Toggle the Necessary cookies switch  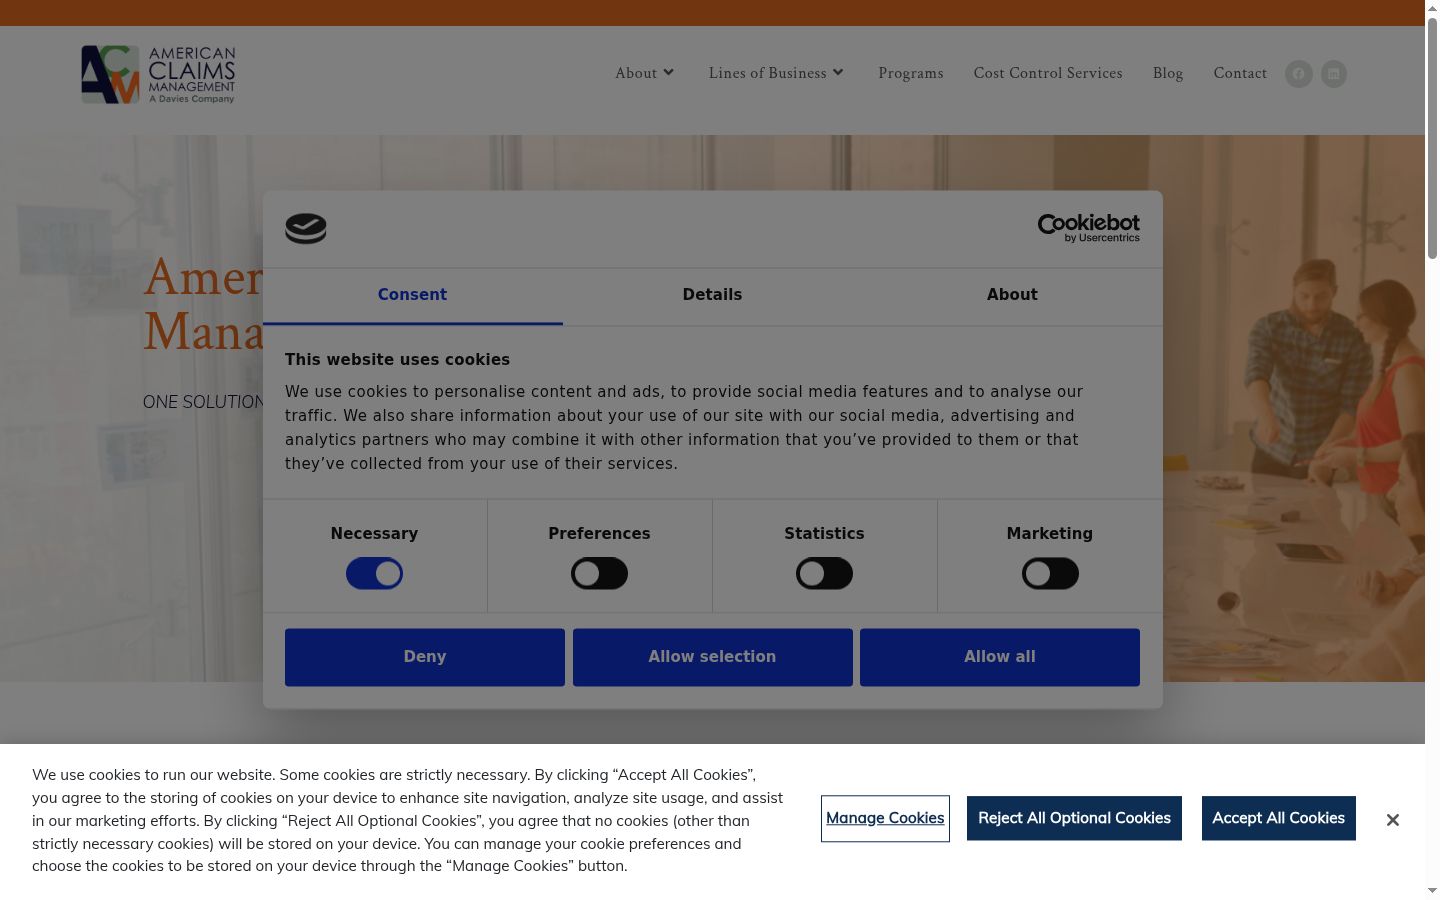[374, 574]
